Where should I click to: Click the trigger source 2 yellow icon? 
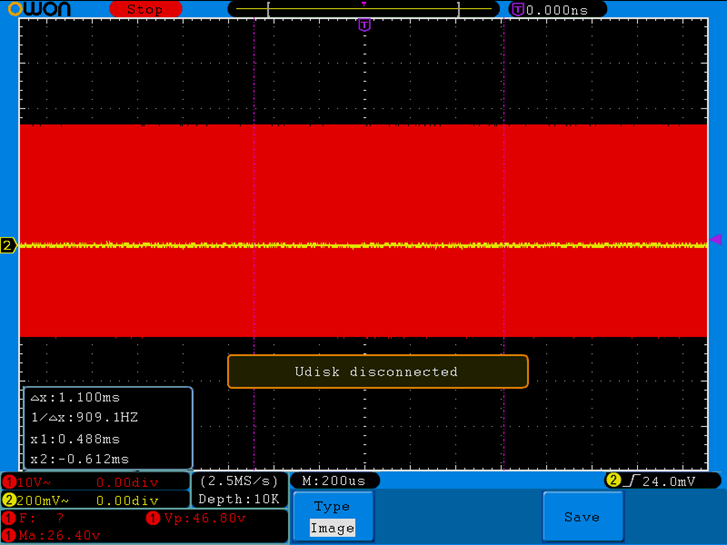tap(613, 480)
